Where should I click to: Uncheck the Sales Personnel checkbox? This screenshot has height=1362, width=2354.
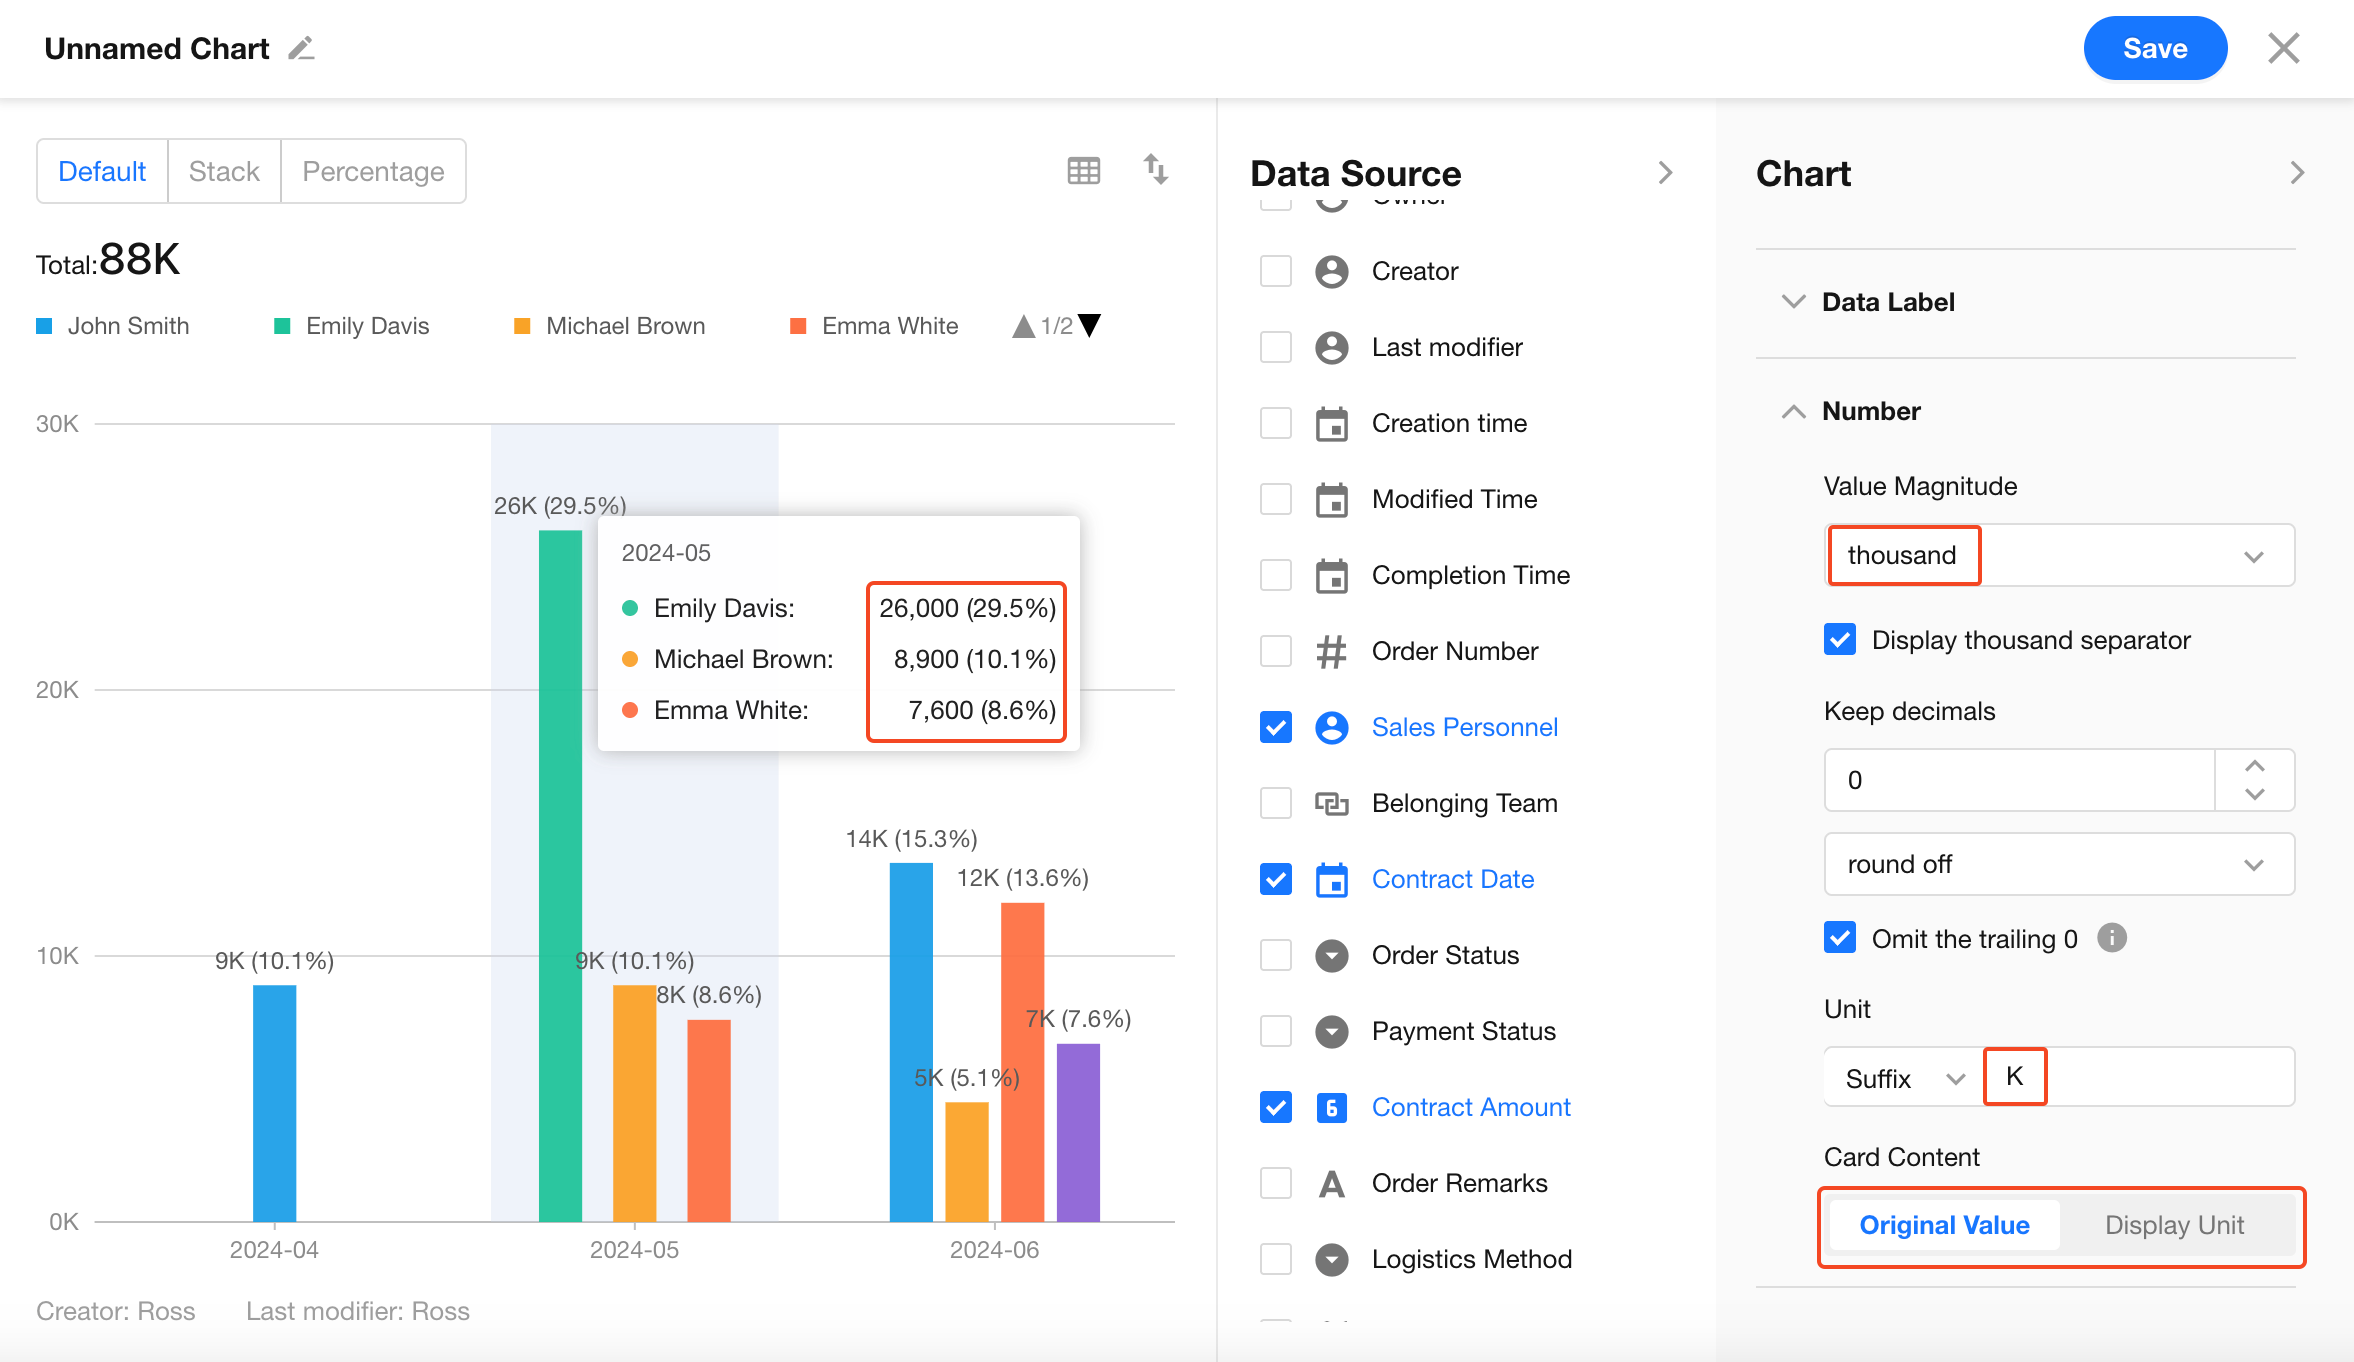1276,728
